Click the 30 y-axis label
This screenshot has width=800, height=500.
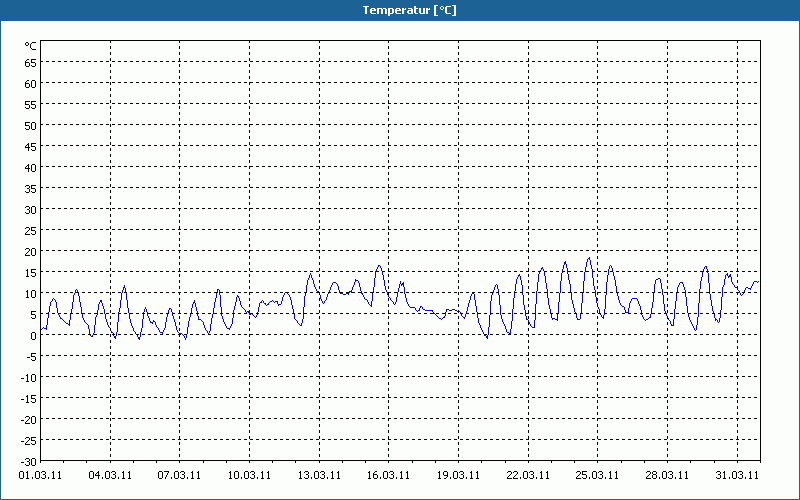[31, 210]
